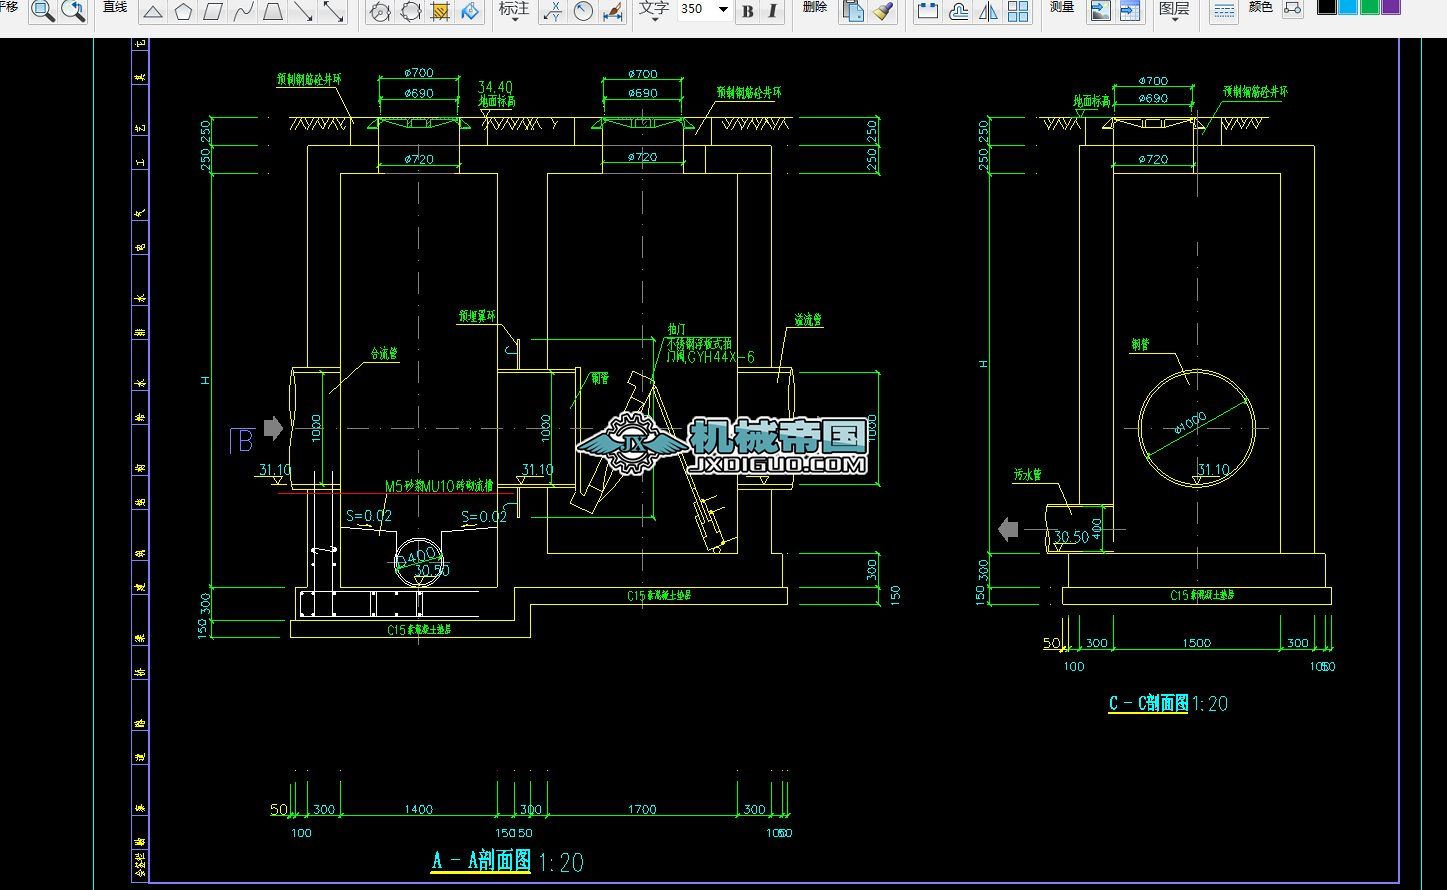This screenshot has width=1447, height=890.
Task: Select the mirror flip tool
Action: pos(987,12)
